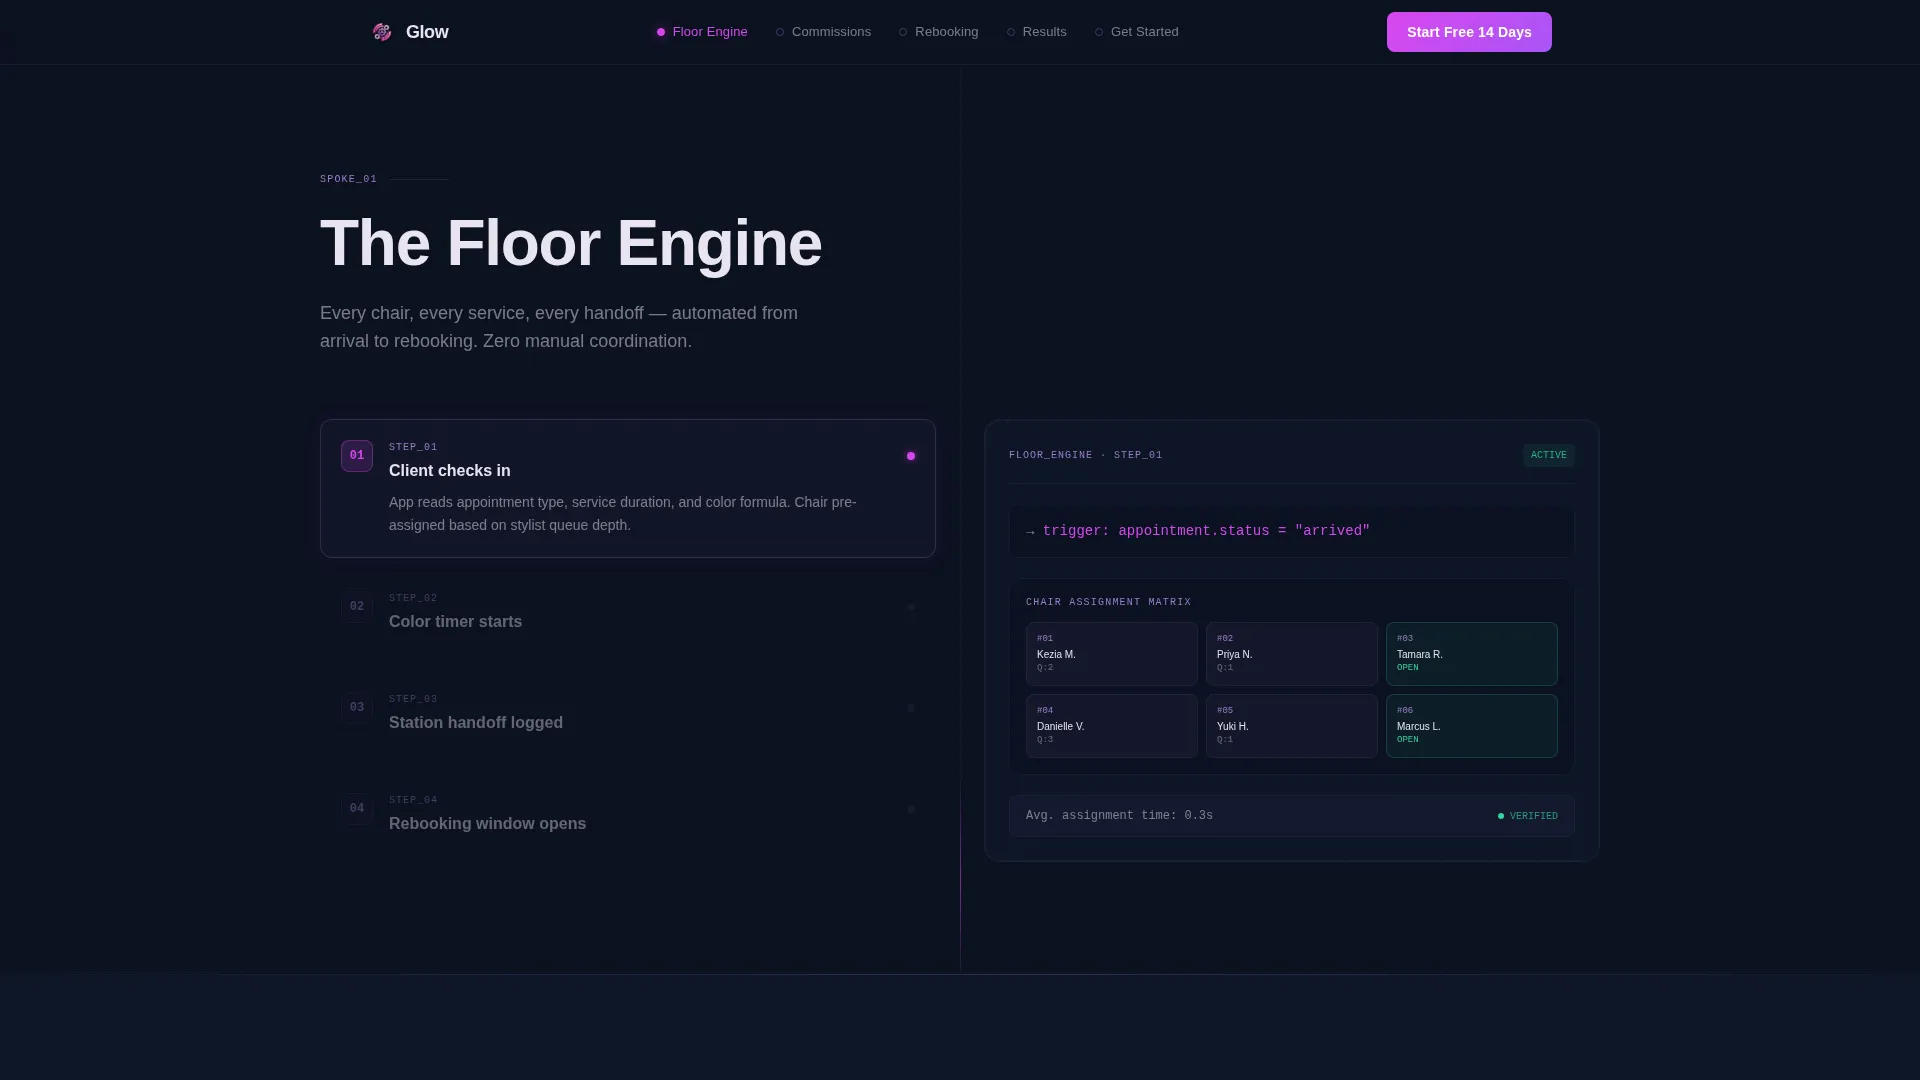
Task: Click the VERIFIED status indicator
Action: 1528,816
